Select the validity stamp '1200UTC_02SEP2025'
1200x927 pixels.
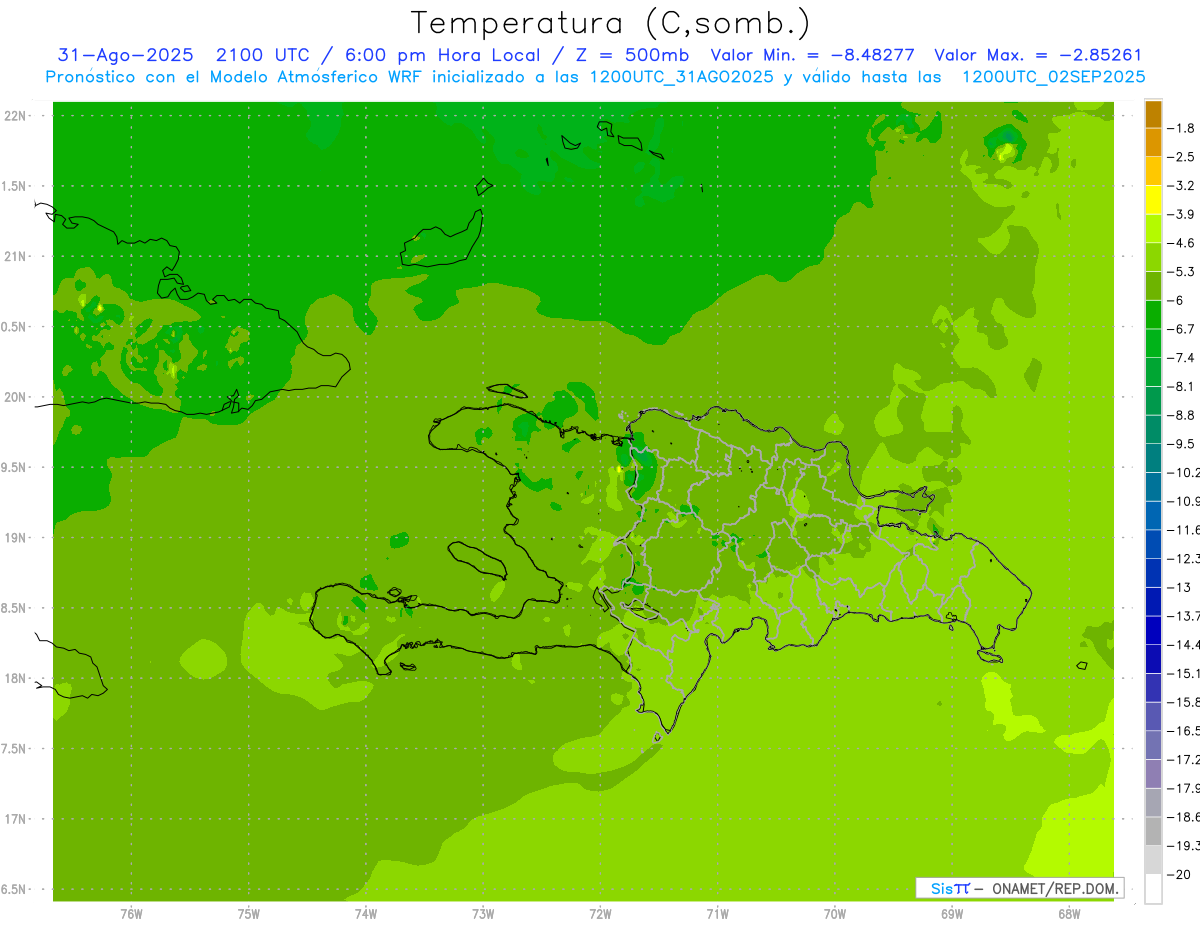(x=1053, y=76)
